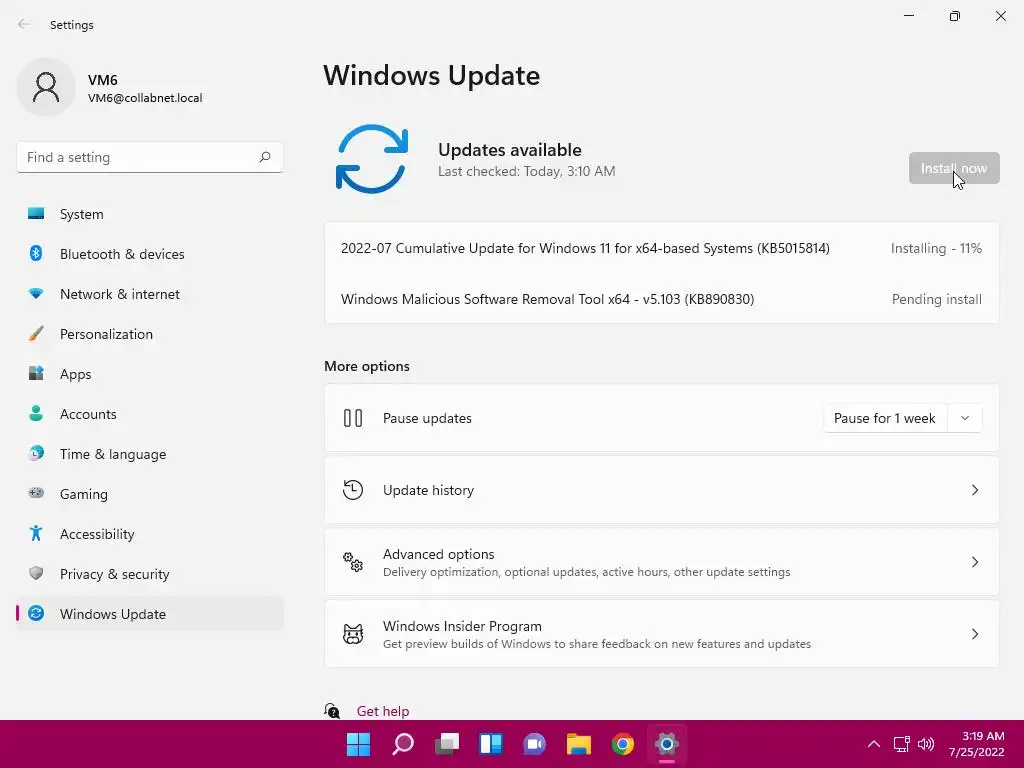Click the System icon in sidebar
Viewport: 1024px width, 768px height.
[36, 214]
